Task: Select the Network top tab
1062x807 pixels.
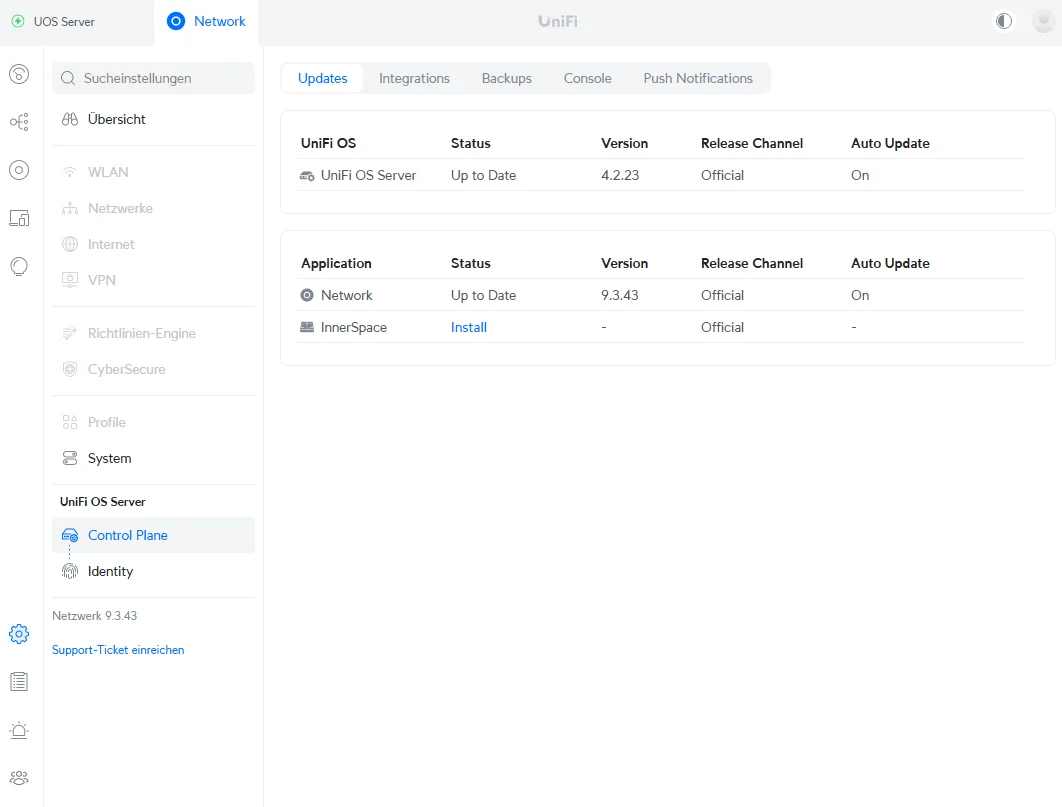Action: (206, 22)
